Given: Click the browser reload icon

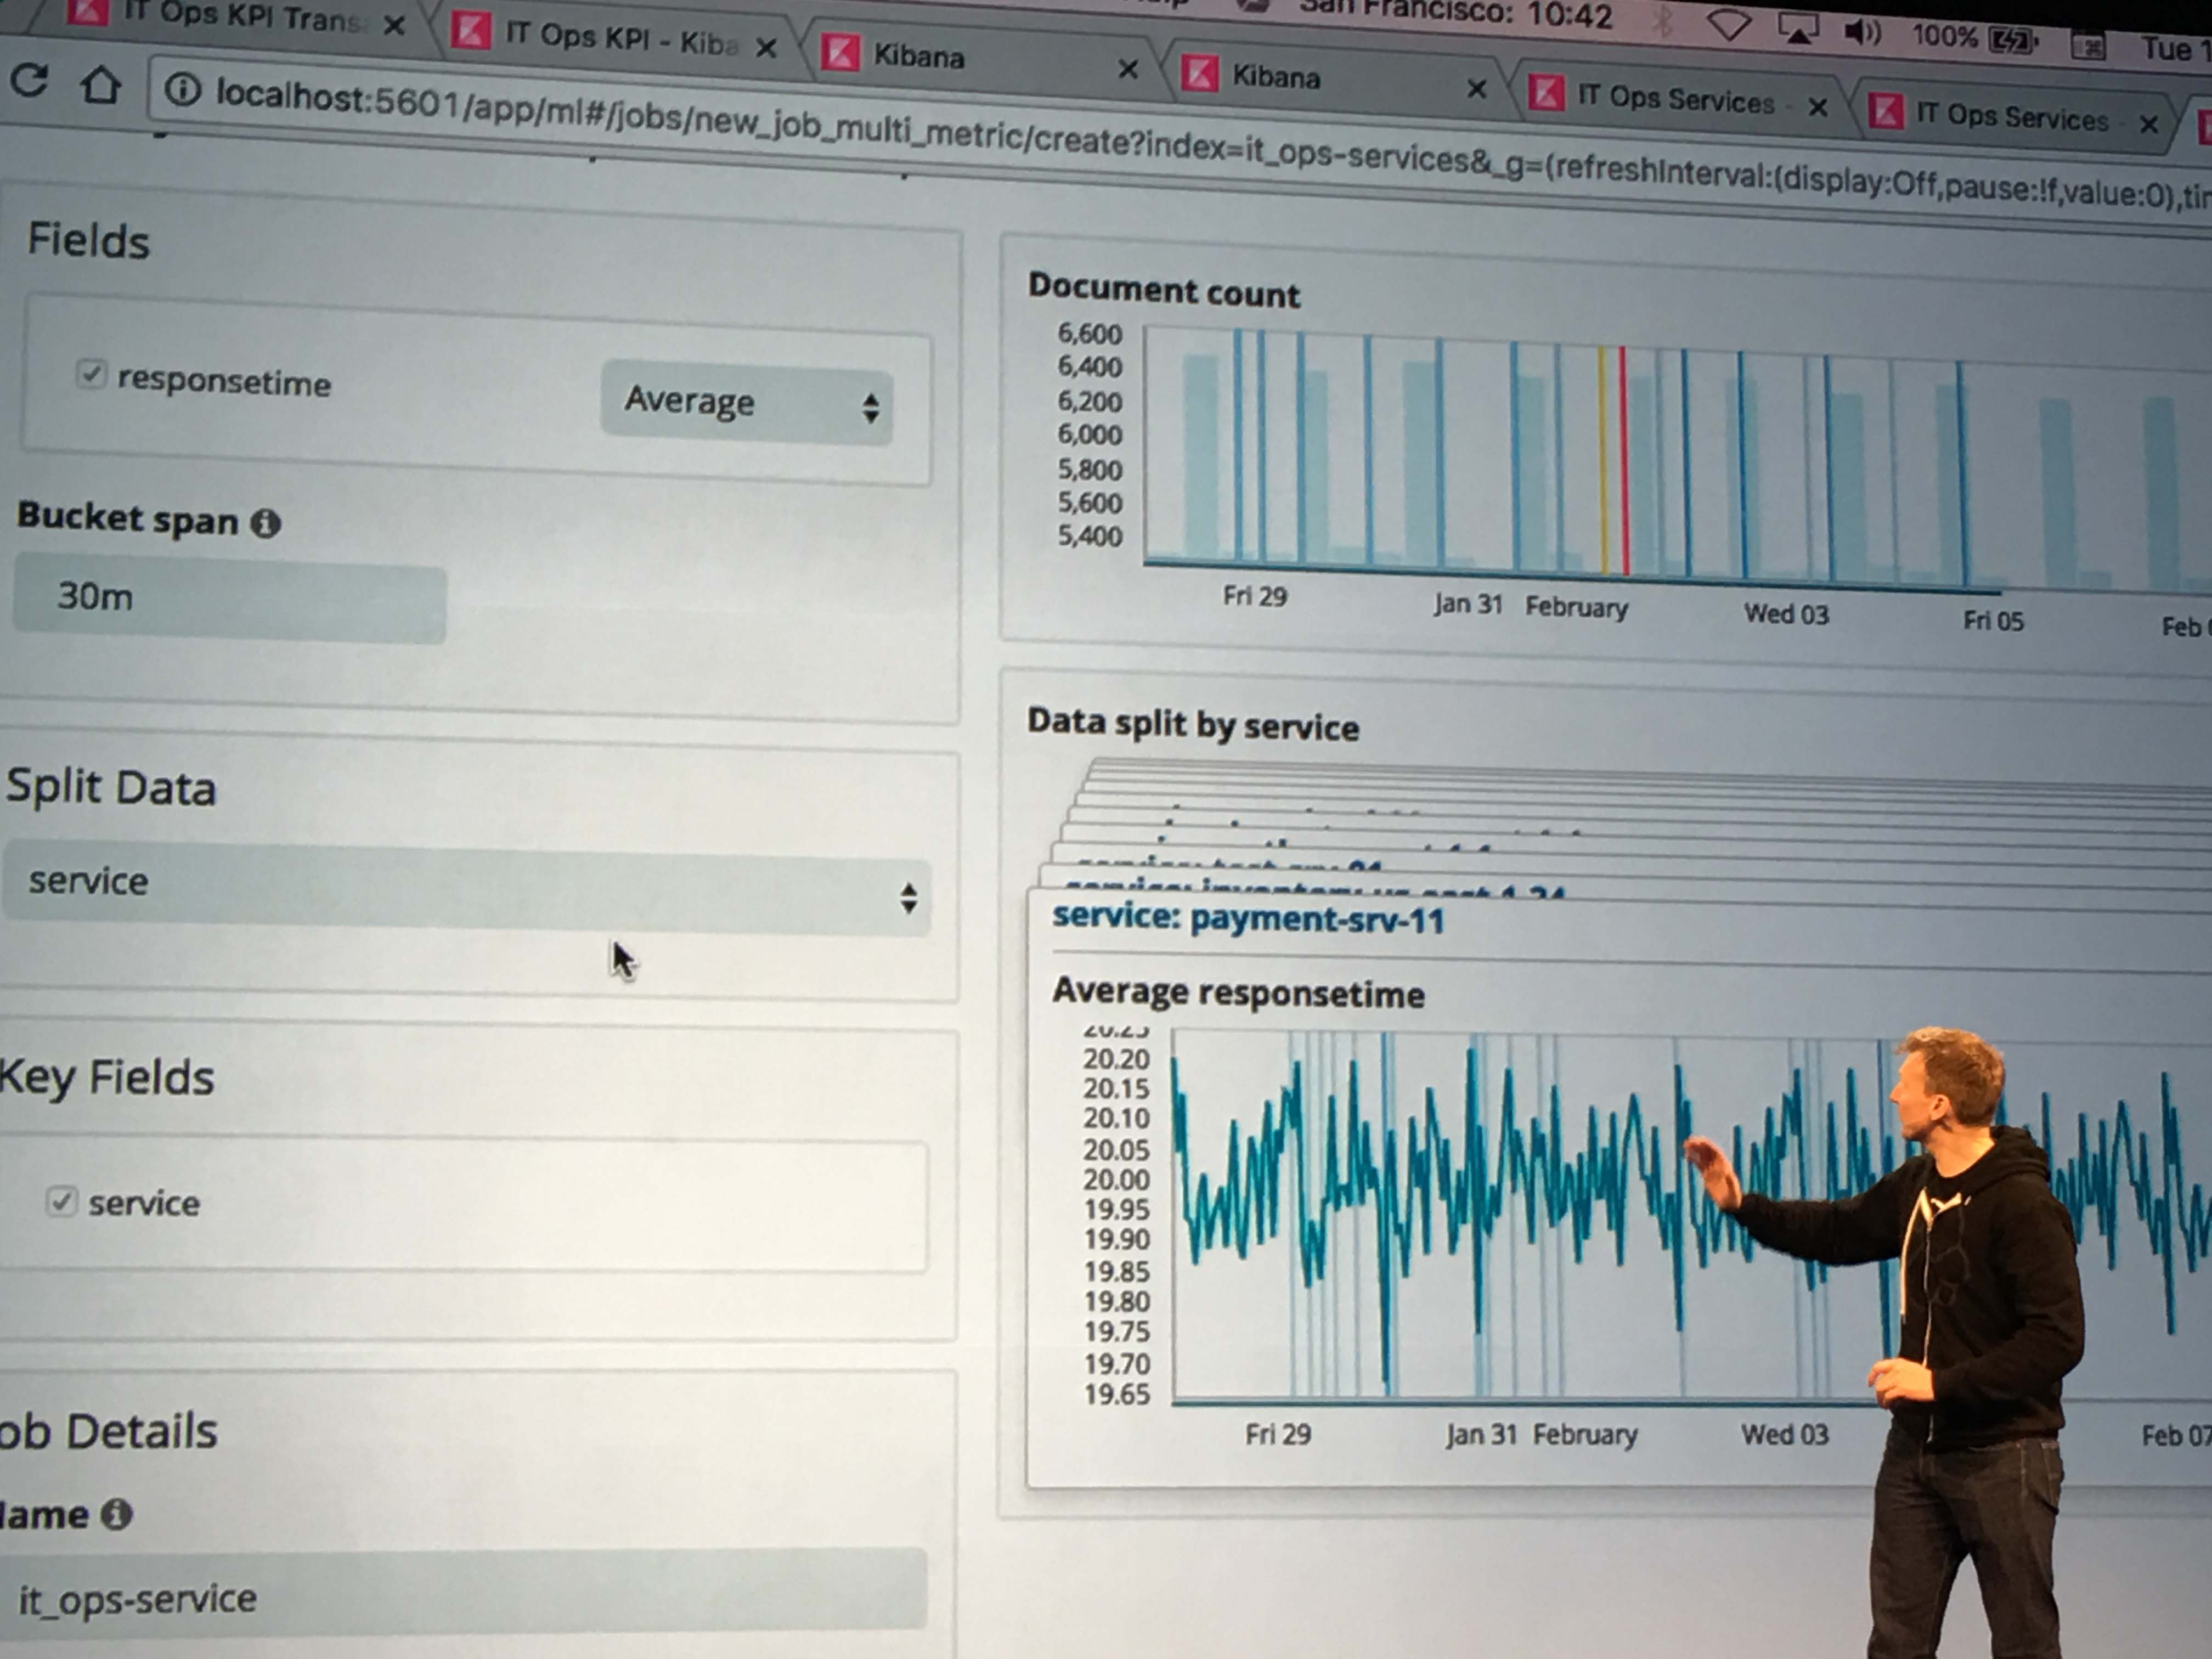Looking at the screenshot, I should (x=29, y=80).
